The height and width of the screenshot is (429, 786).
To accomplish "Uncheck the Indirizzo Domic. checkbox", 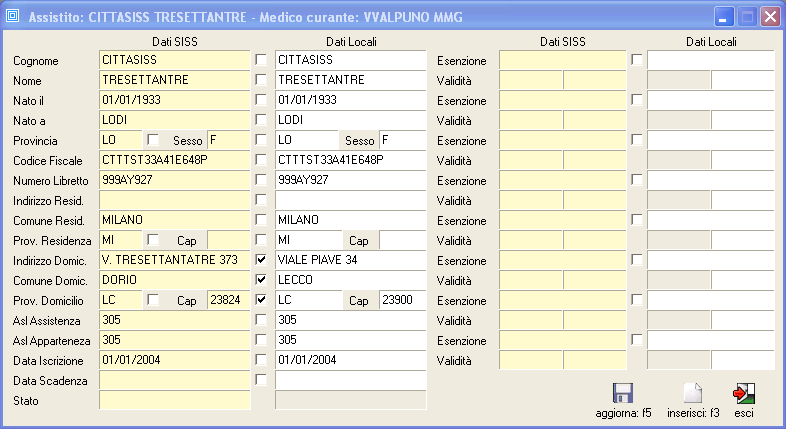I will 261,260.
